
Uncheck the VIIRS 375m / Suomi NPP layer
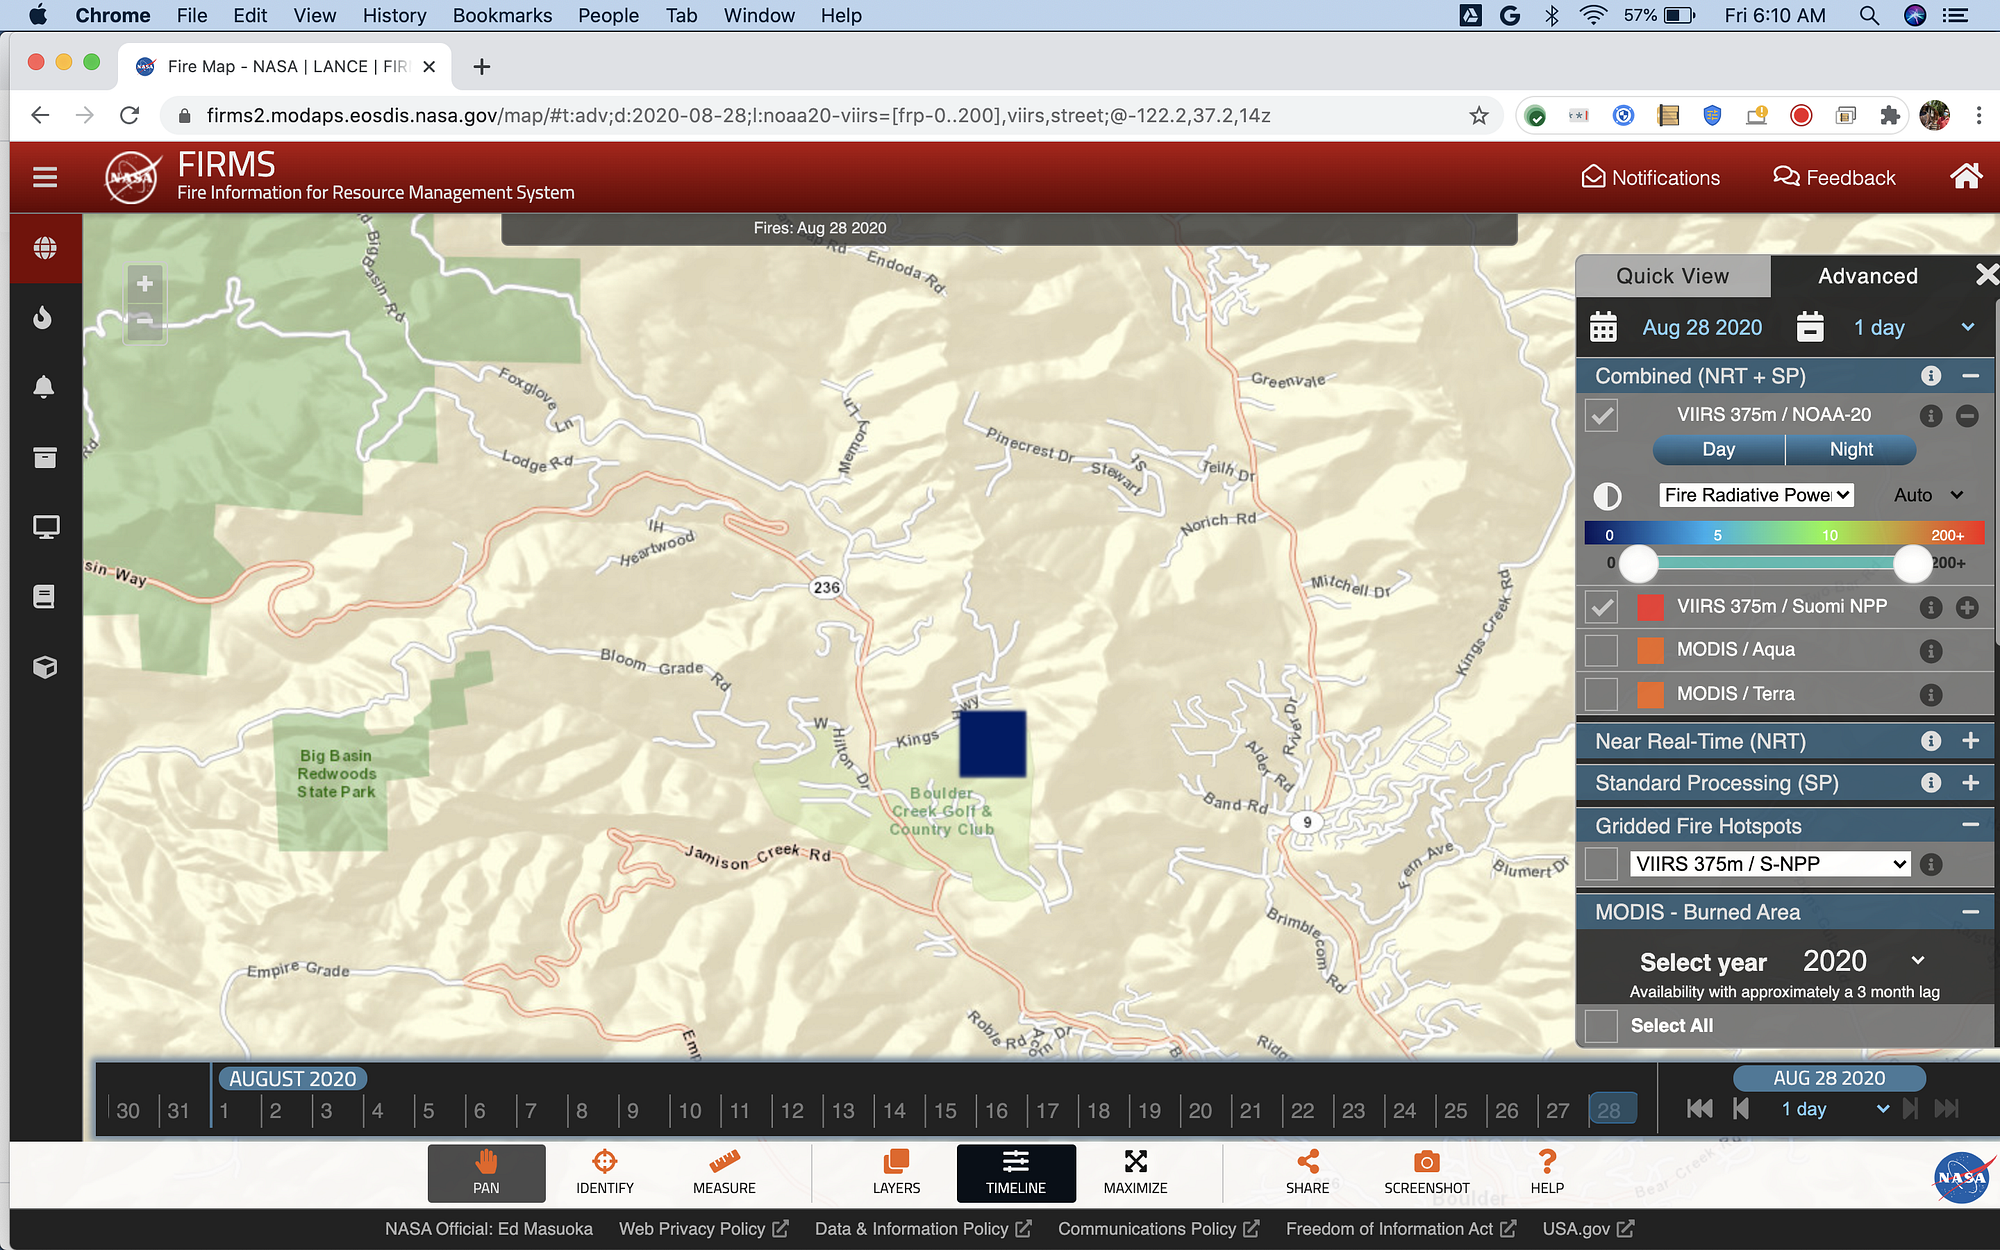(x=1601, y=607)
